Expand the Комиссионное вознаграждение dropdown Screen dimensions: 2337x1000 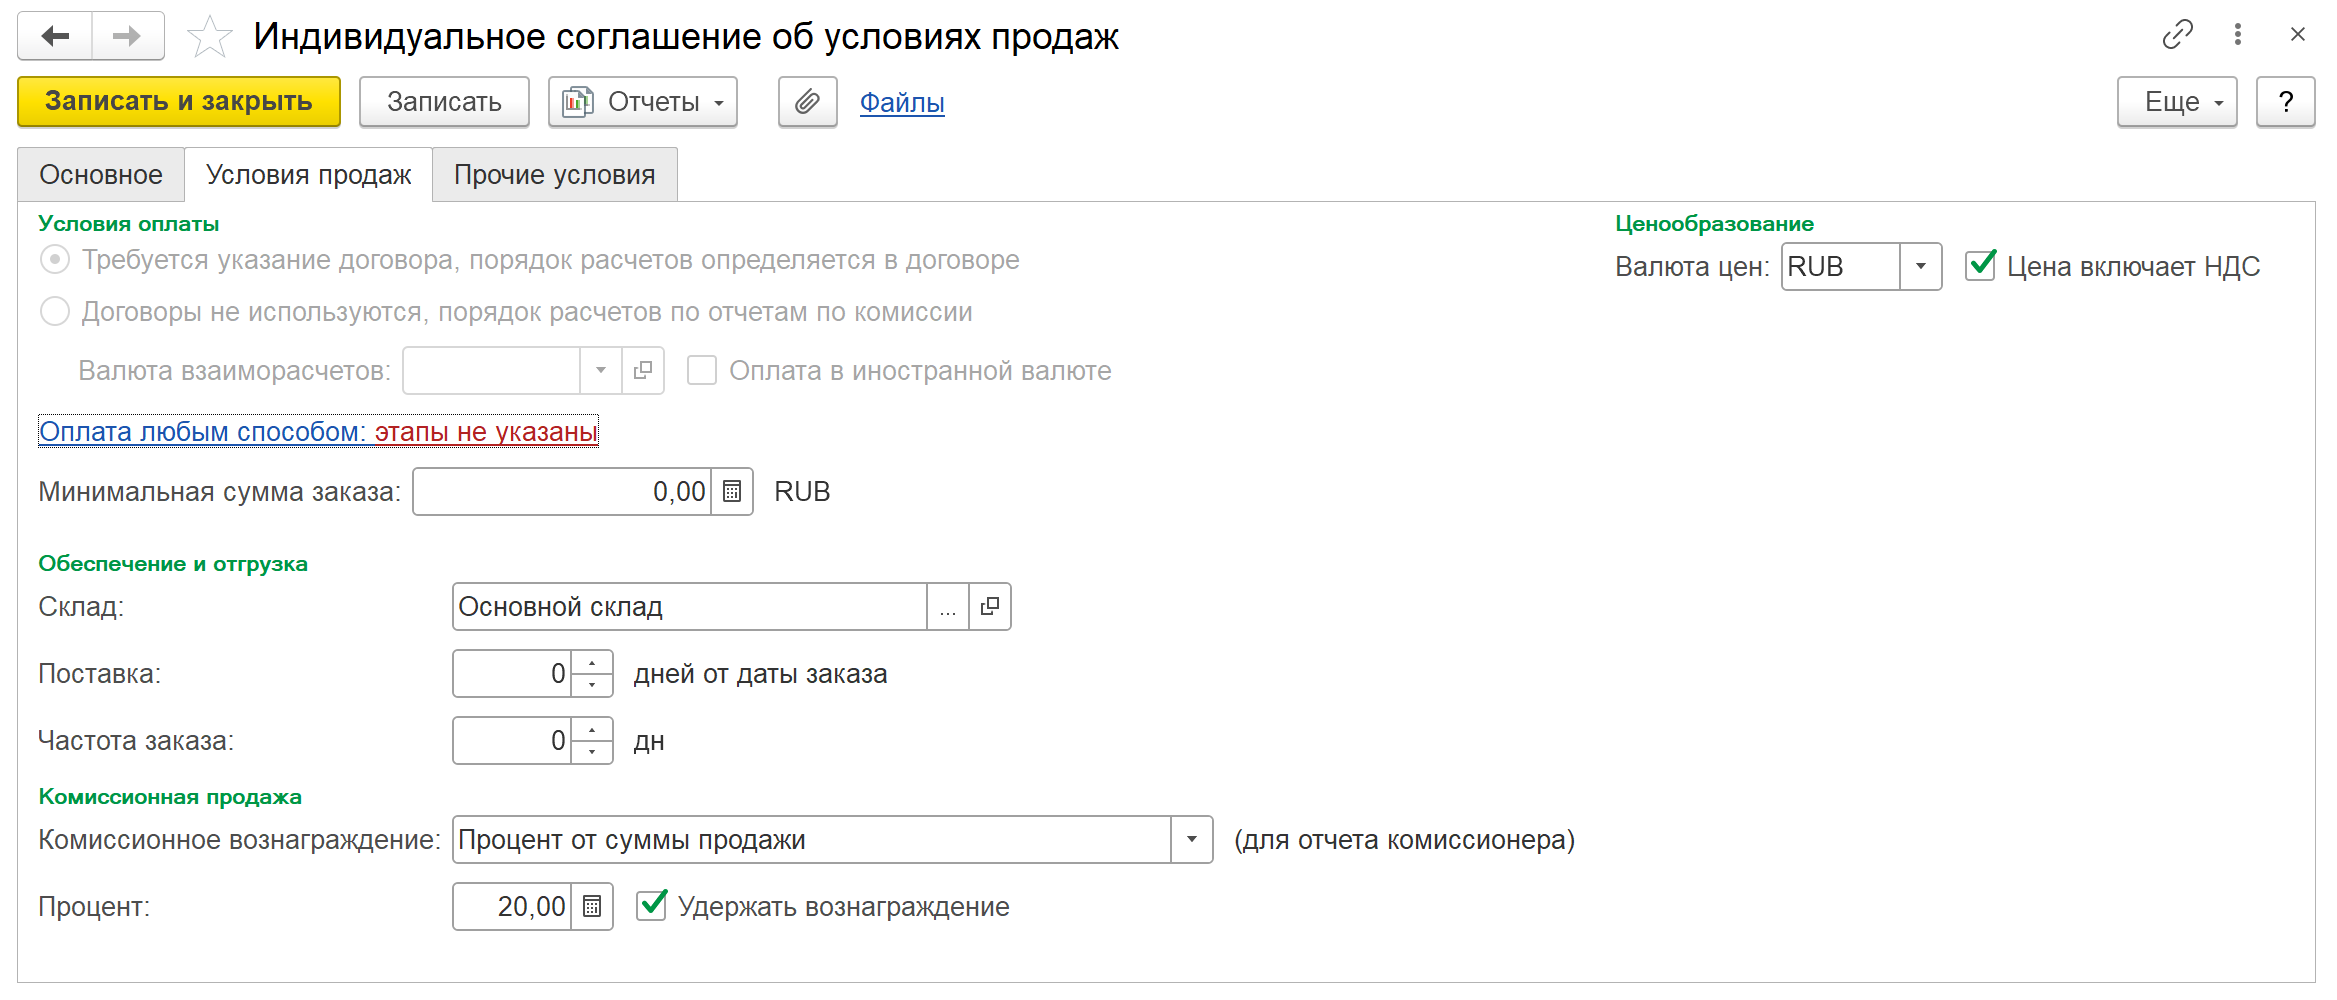1191,840
